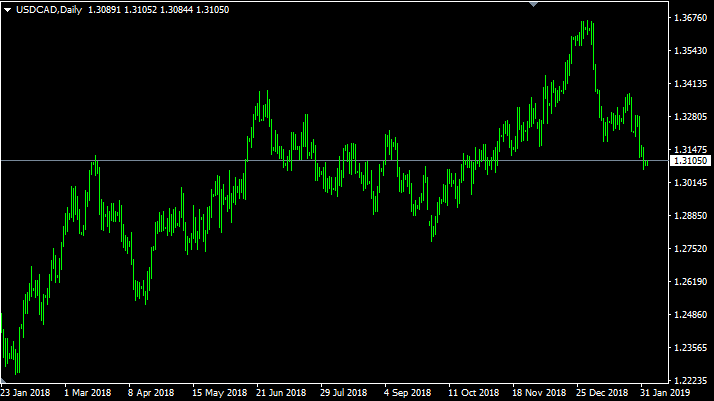Click the 1.36760 price scale label
Image resolution: width=714 pixels, height=401 pixels.
[x=690, y=18]
